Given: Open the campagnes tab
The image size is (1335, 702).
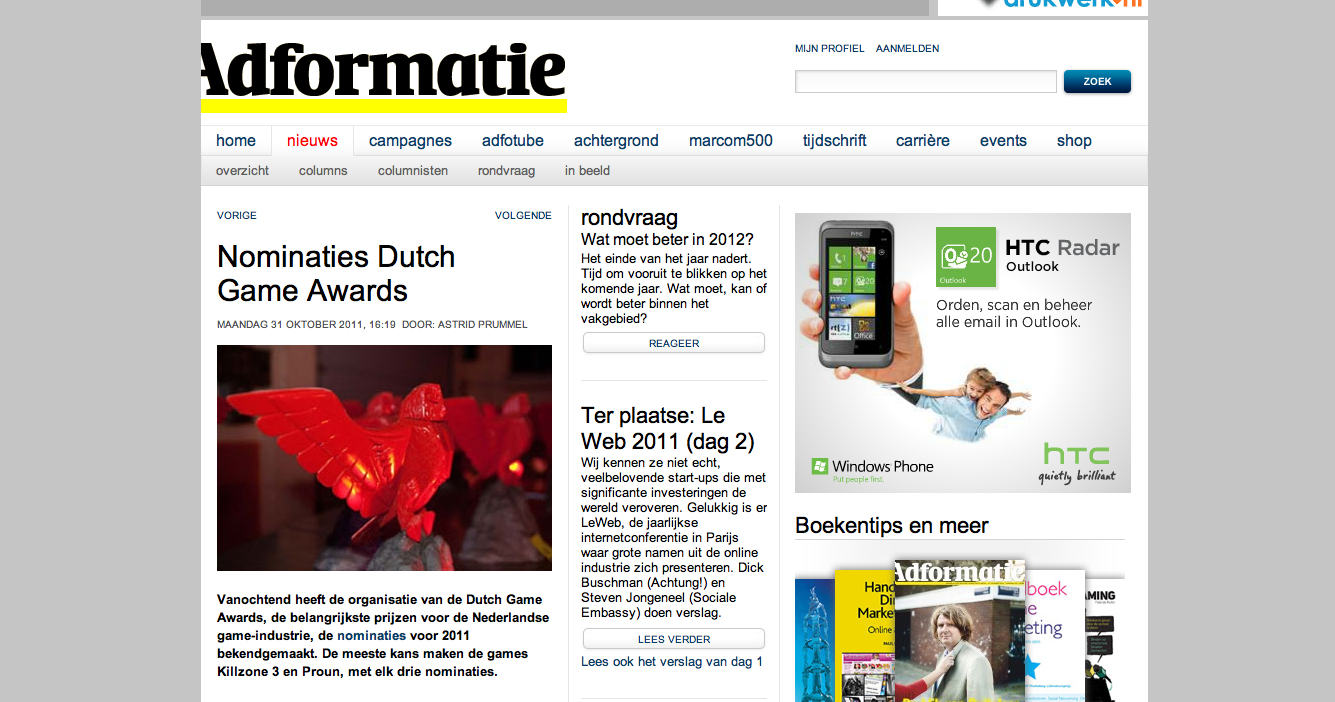Looking at the screenshot, I should tap(410, 141).
